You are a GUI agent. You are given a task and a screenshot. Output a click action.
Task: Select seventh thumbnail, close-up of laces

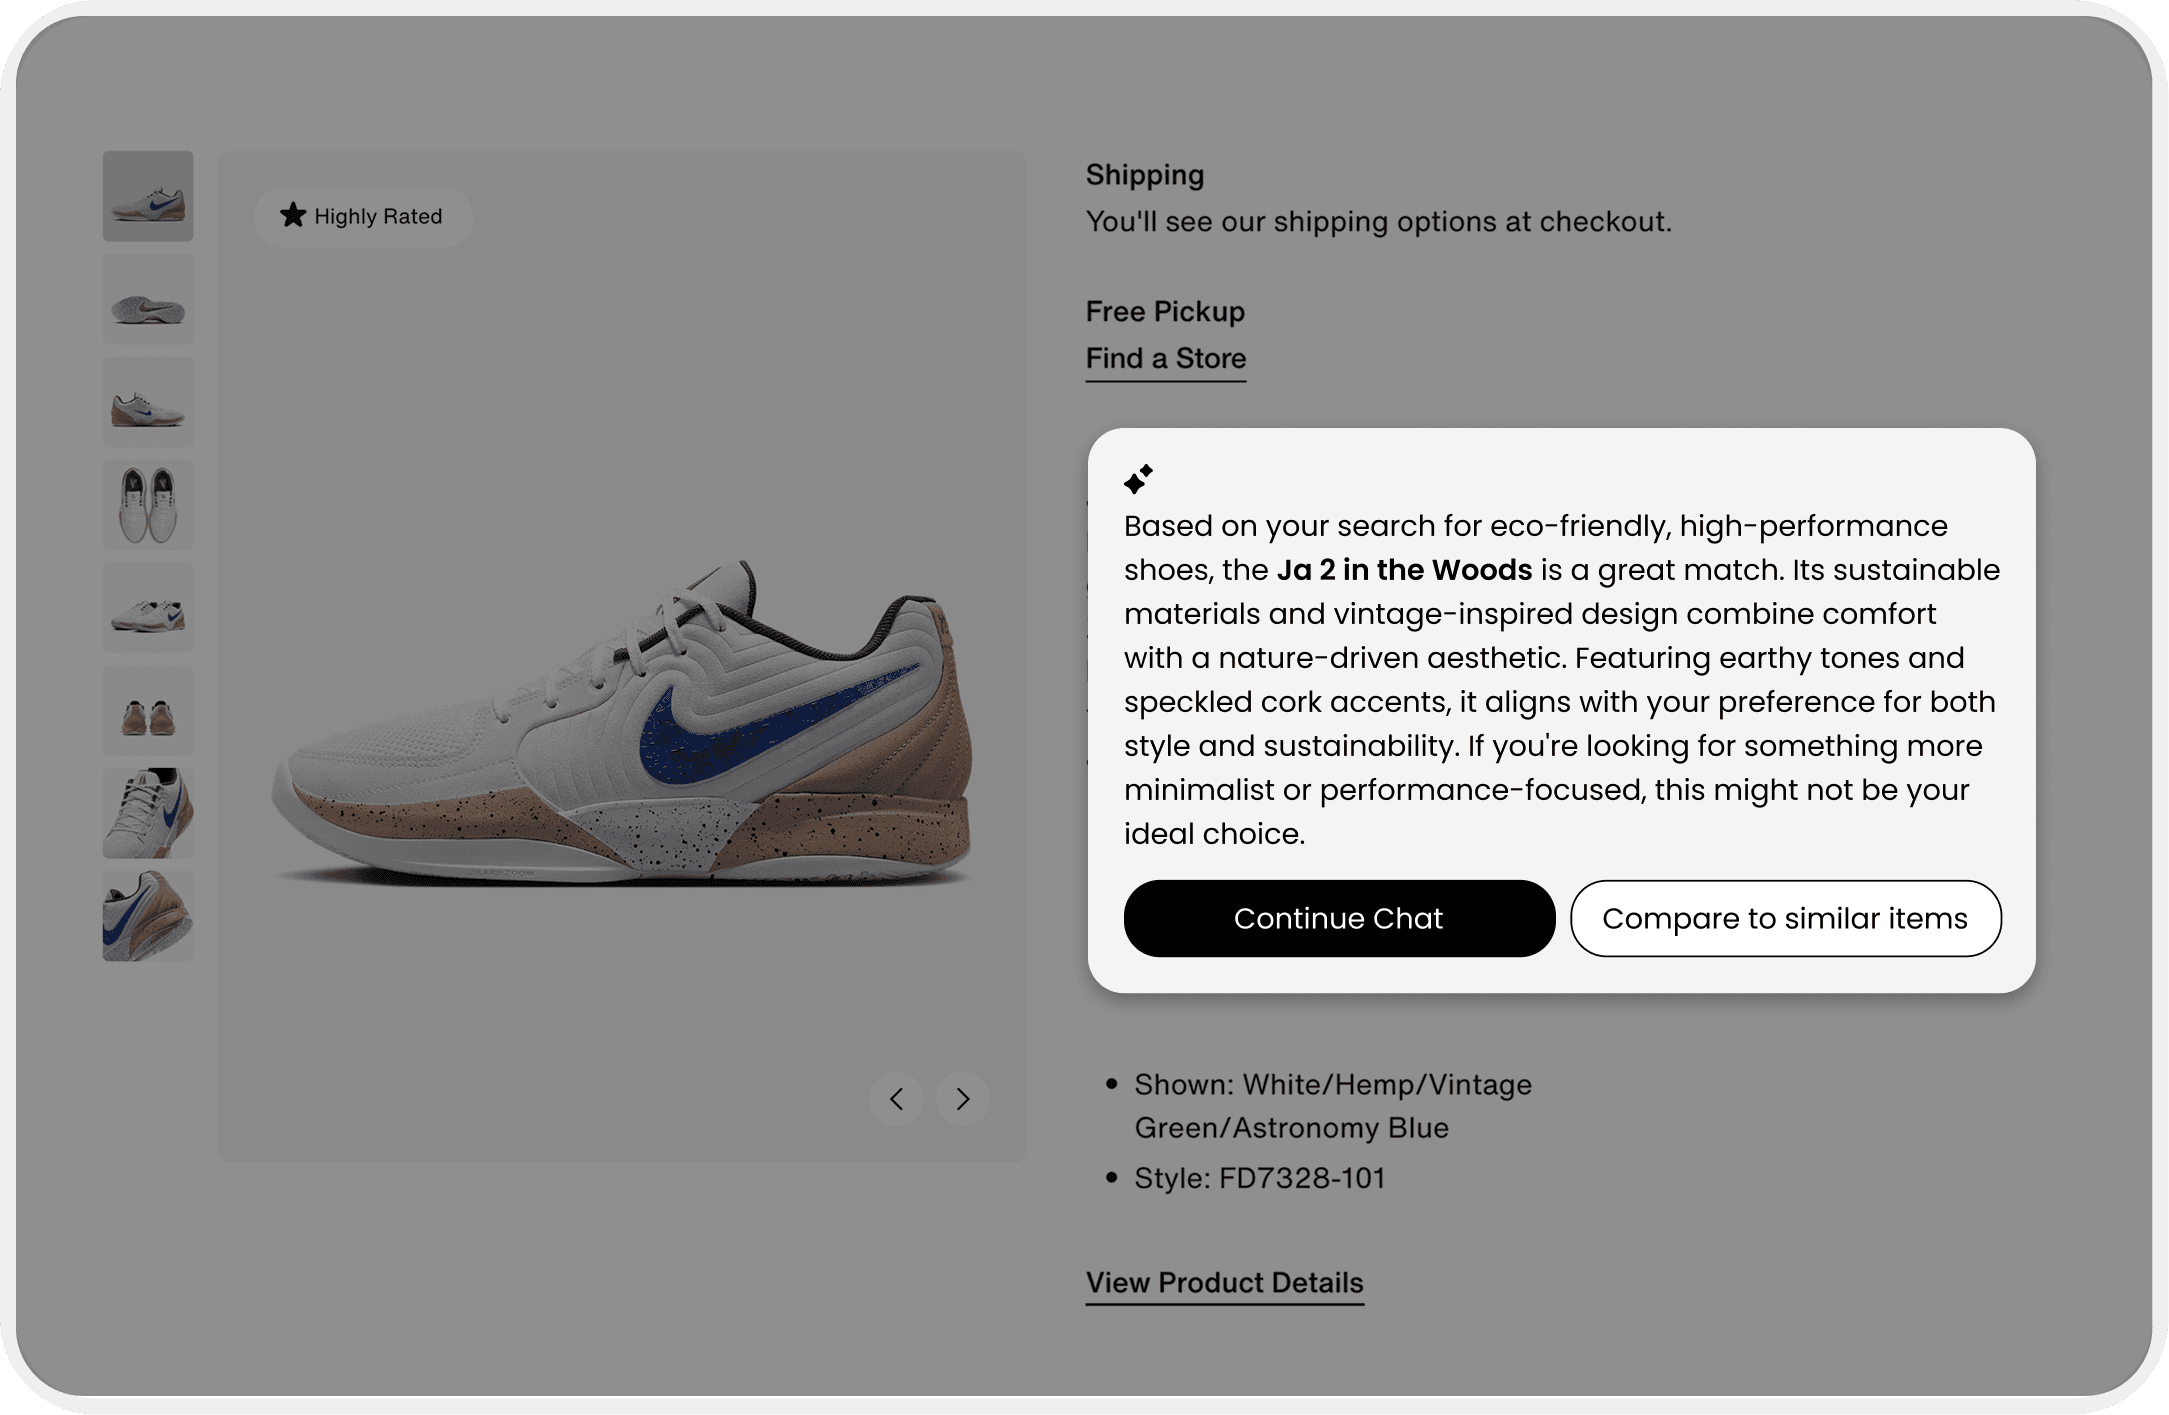(x=148, y=813)
